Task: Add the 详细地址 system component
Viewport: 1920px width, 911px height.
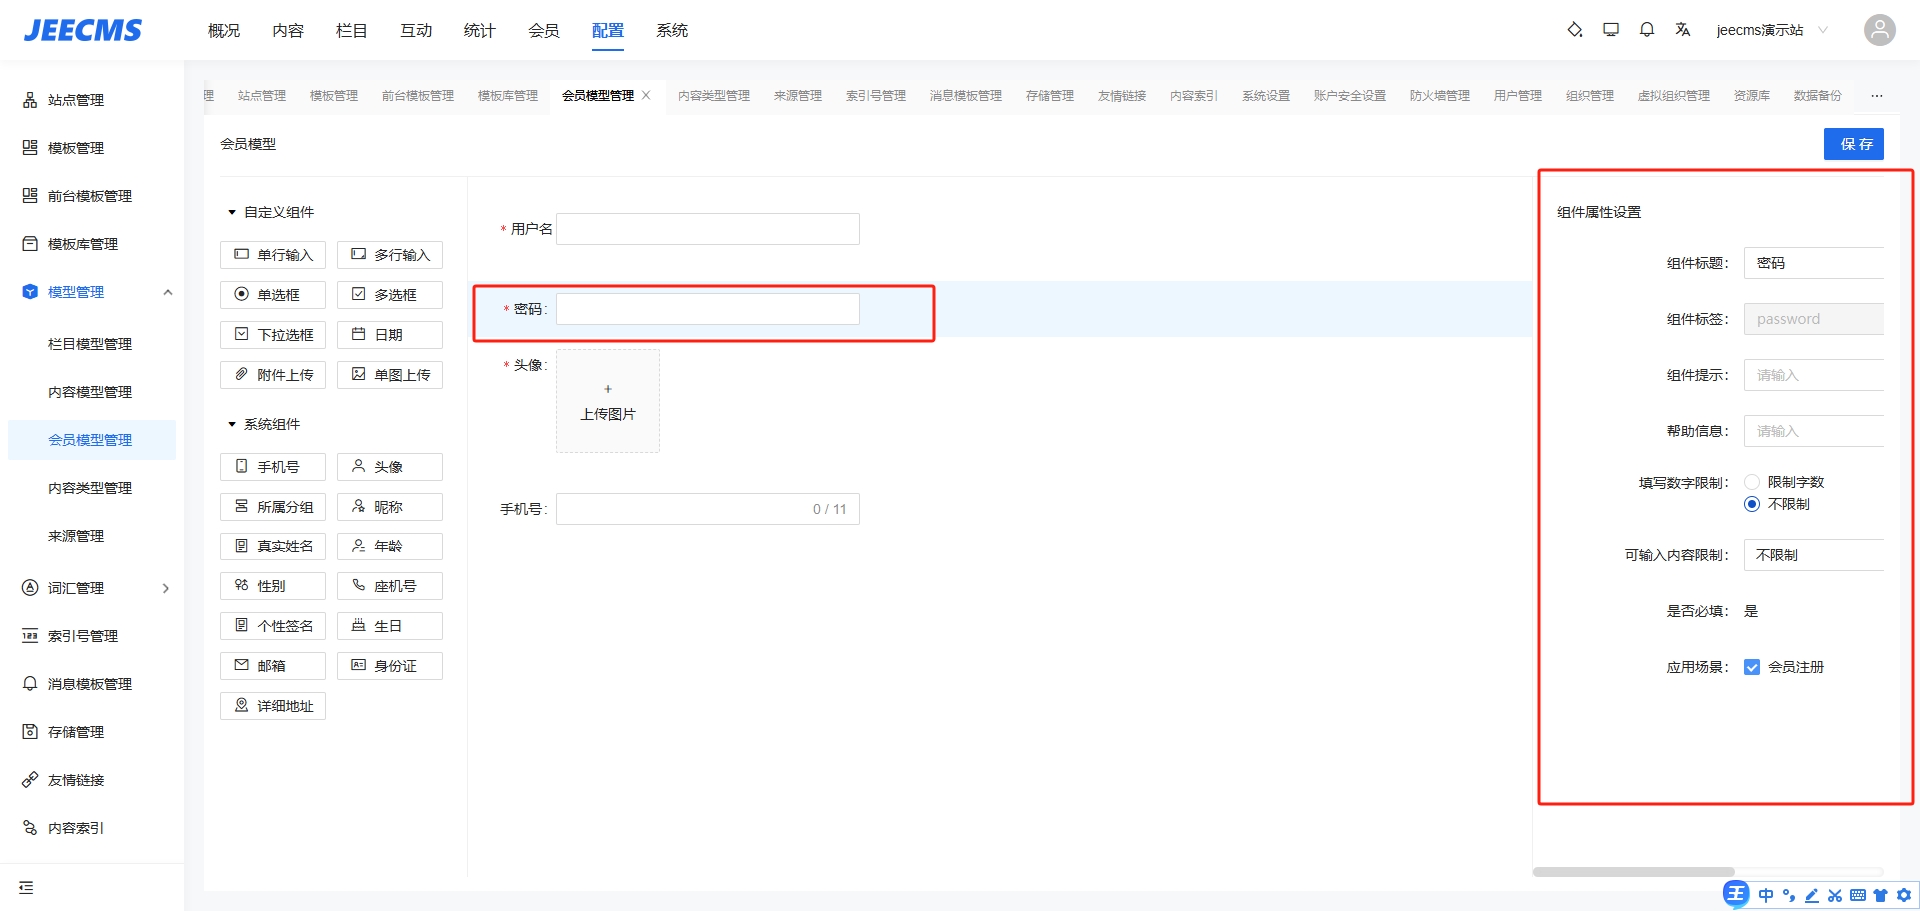Action: click(273, 706)
